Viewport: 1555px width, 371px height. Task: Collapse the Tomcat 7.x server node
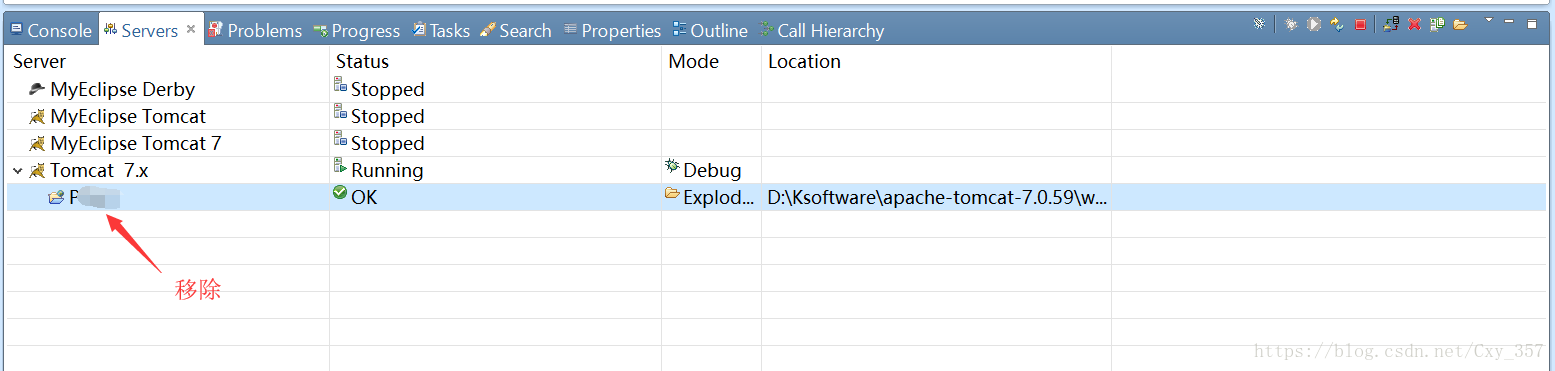click(18, 171)
